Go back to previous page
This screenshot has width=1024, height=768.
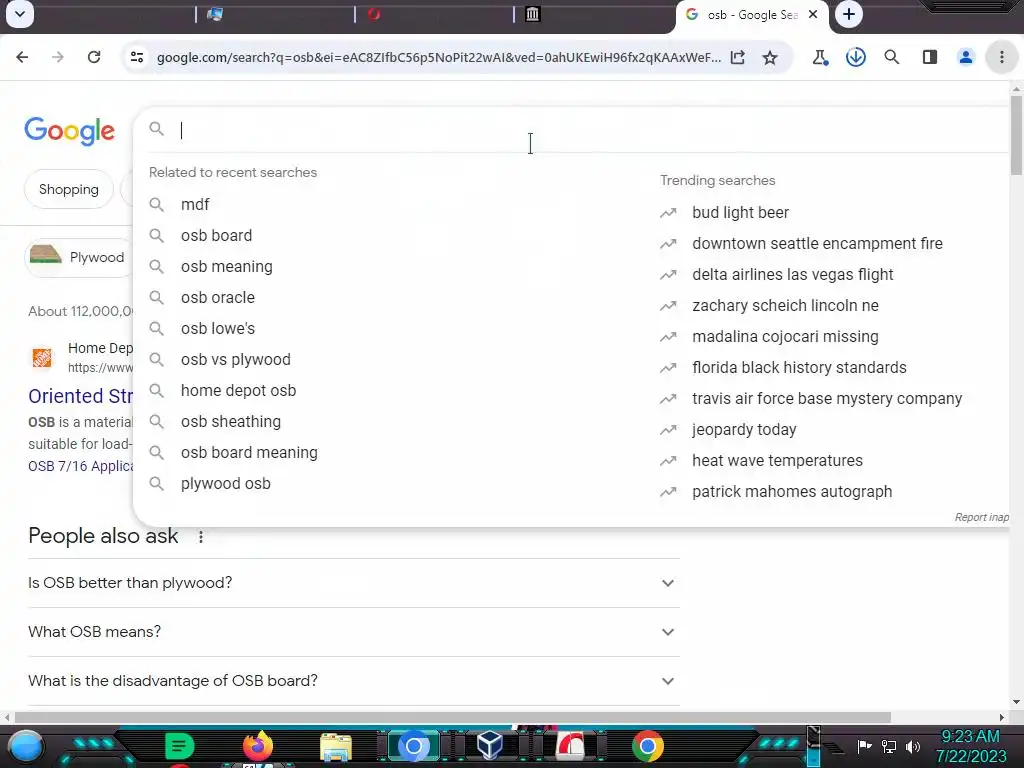(22, 57)
